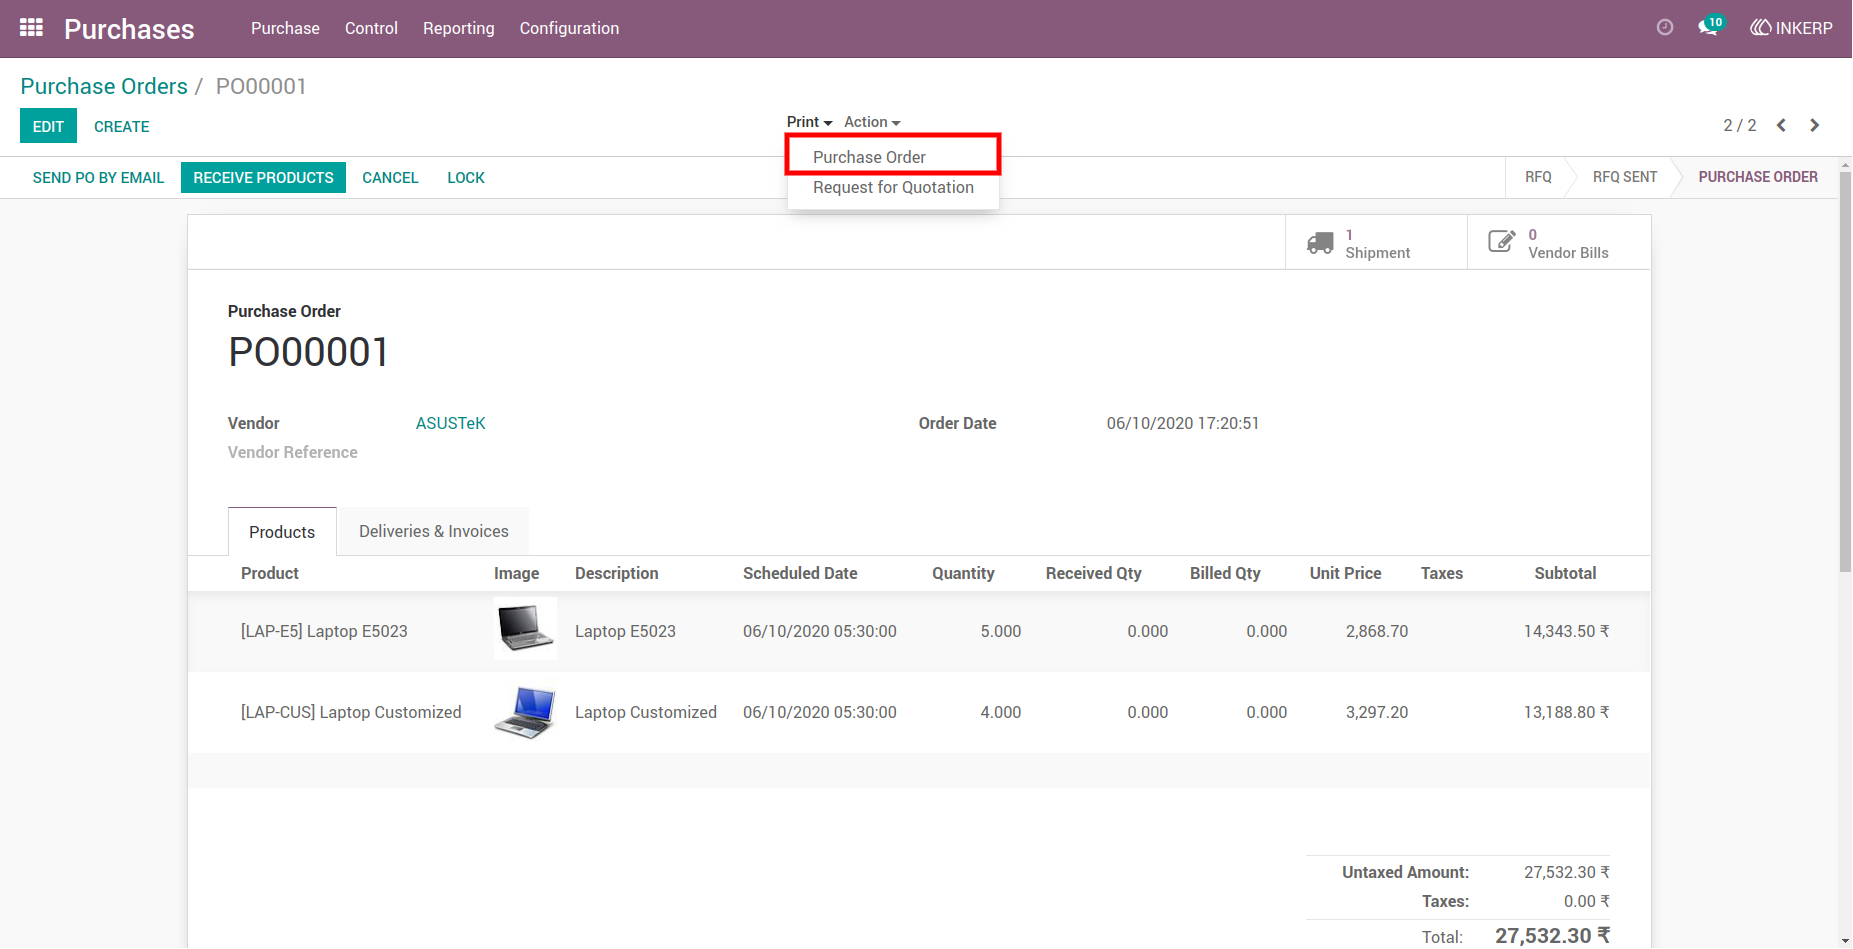
Task: Click the RFQ status stage
Action: tap(1538, 177)
